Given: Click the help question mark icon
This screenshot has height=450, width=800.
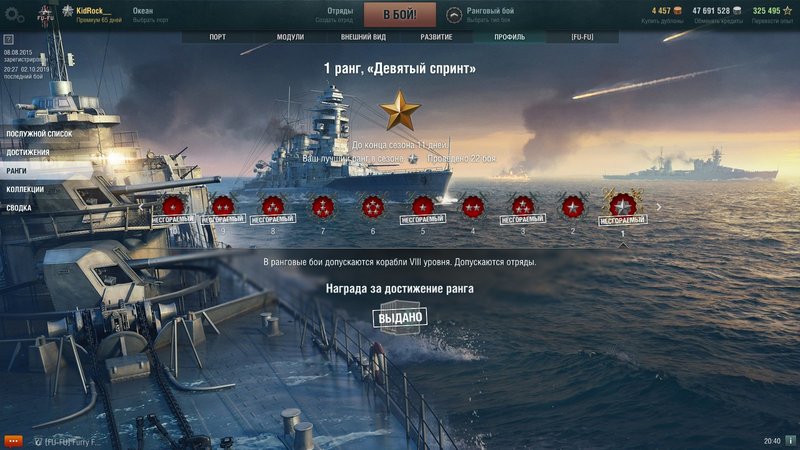Looking at the screenshot, I should click(8, 39).
